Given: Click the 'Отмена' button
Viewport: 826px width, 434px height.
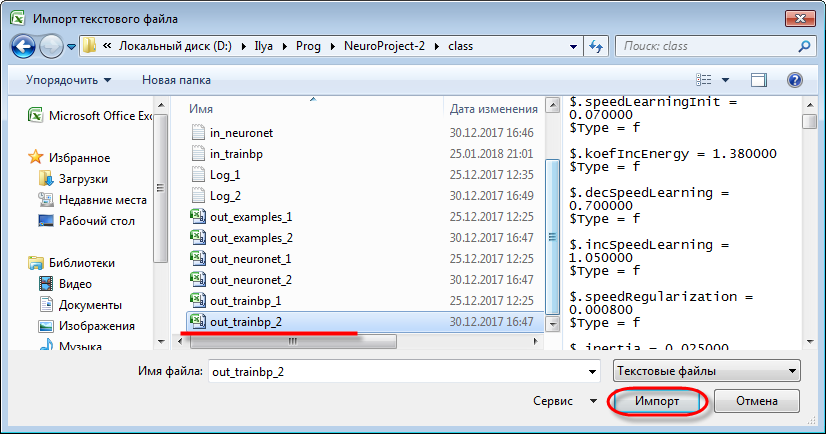Looking at the screenshot, I should click(756, 401).
